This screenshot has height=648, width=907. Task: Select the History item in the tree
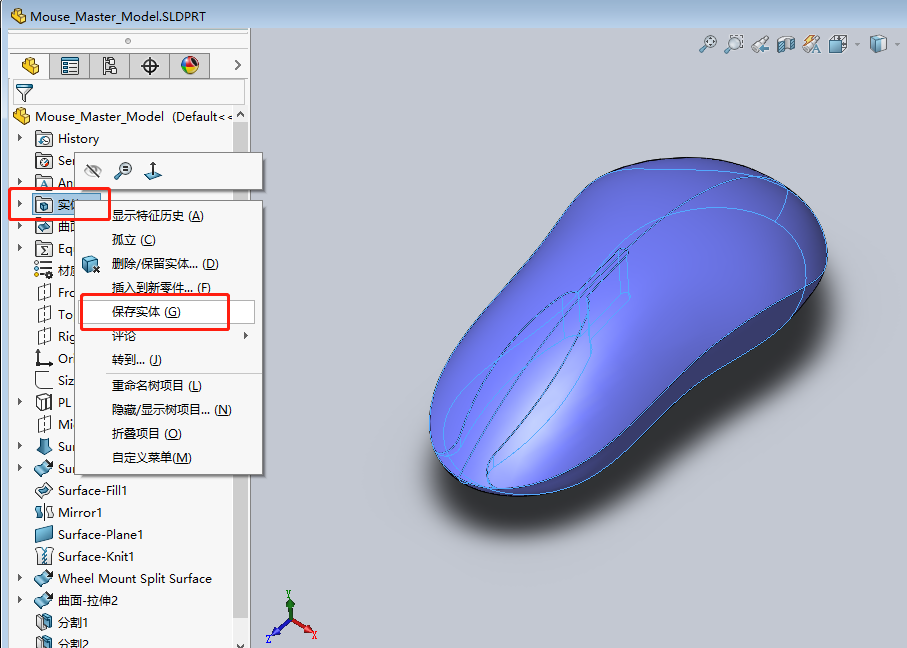pyautogui.click(x=78, y=139)
